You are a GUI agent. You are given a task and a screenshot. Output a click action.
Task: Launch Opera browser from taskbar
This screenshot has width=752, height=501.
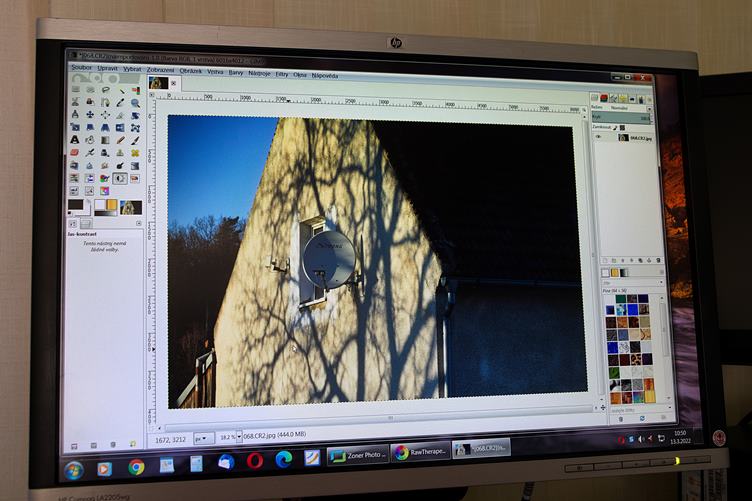255,462
